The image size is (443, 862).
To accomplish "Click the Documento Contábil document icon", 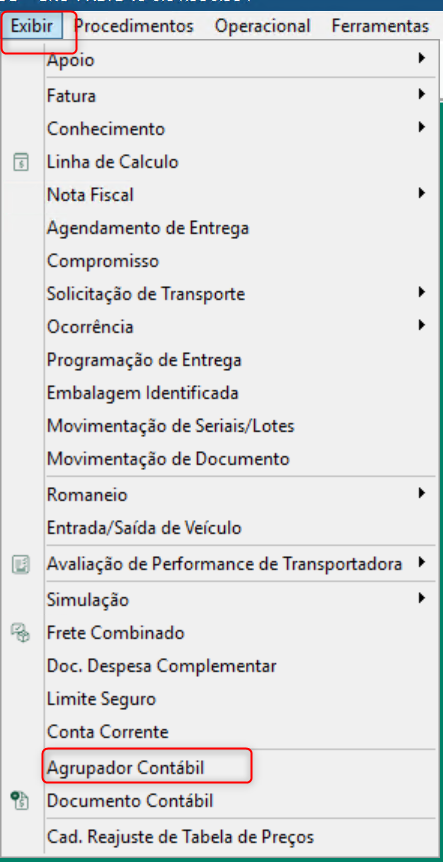I will click(21, 800).
